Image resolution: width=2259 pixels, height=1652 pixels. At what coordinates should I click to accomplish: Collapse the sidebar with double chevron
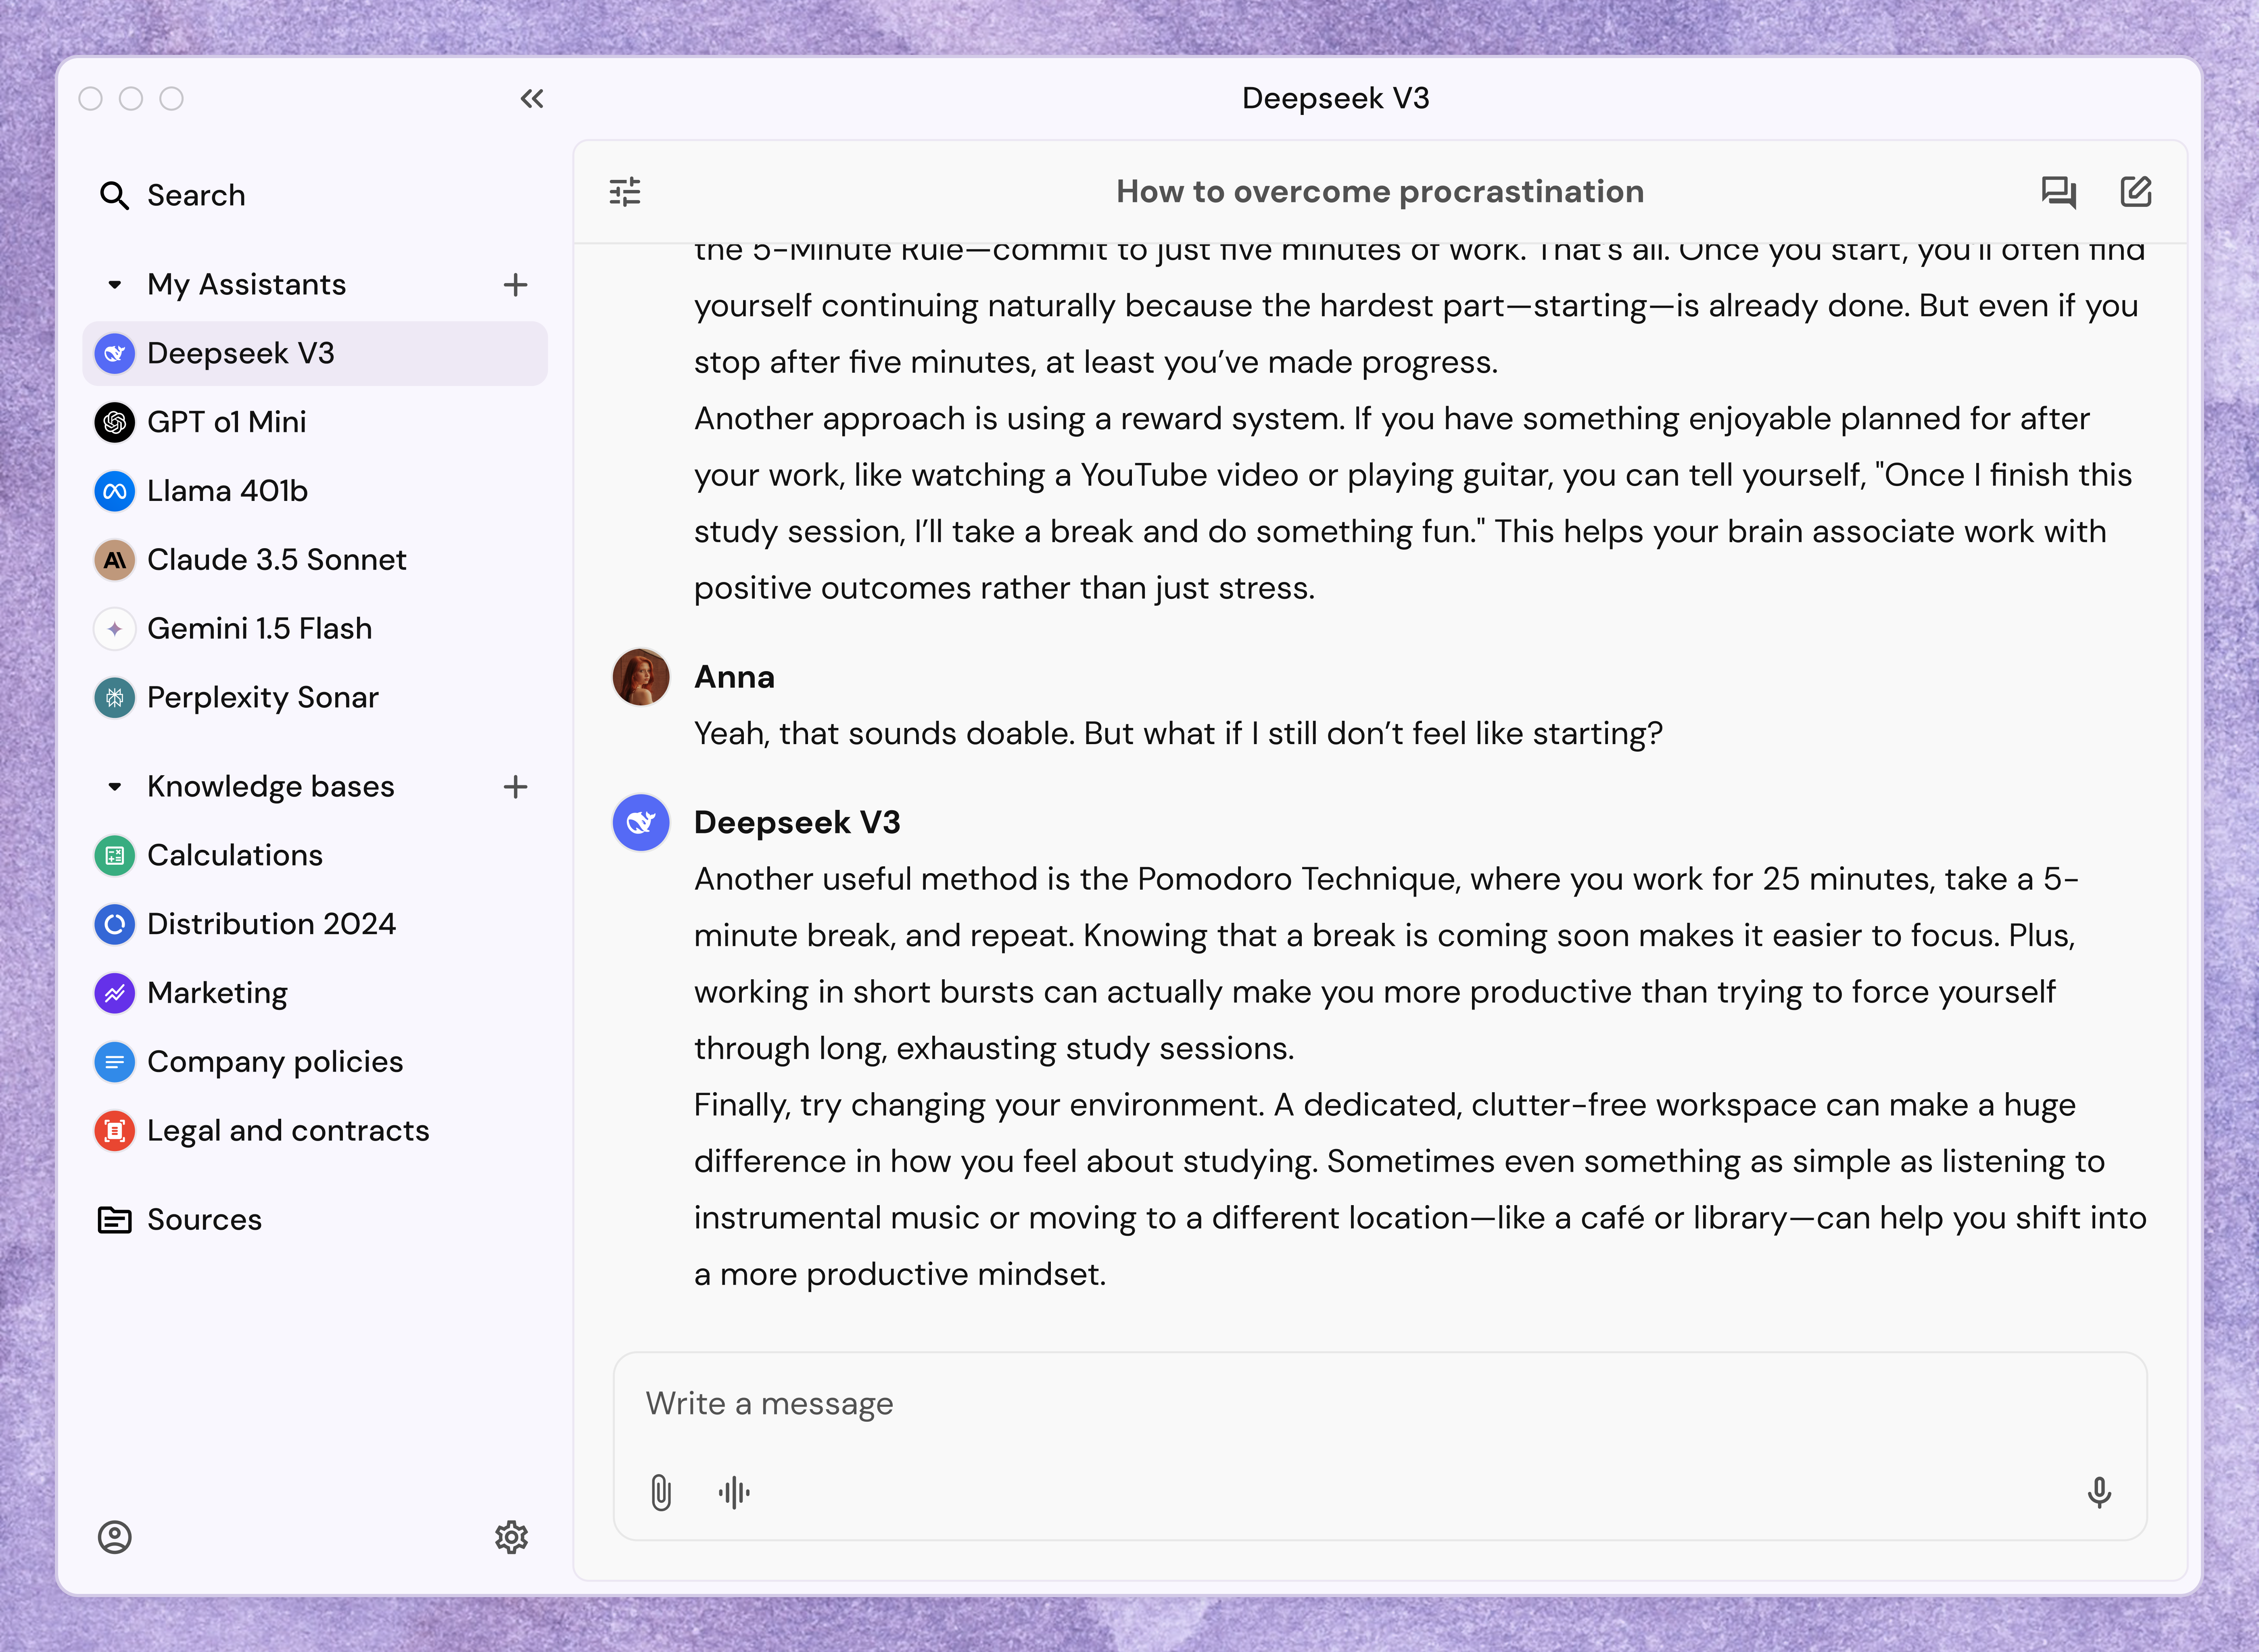tap(532, 98)
